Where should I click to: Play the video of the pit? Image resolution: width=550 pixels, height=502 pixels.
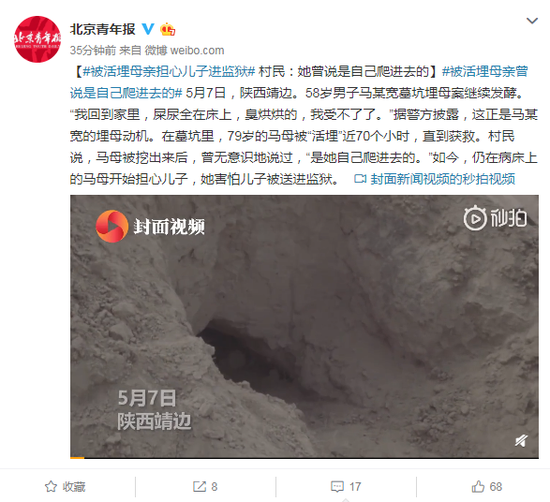point(304,326)
